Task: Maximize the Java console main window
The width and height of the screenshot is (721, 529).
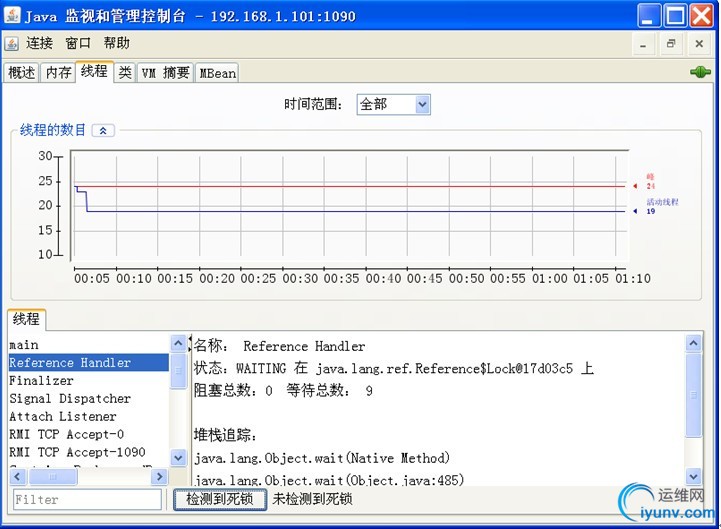Action: 675,16
